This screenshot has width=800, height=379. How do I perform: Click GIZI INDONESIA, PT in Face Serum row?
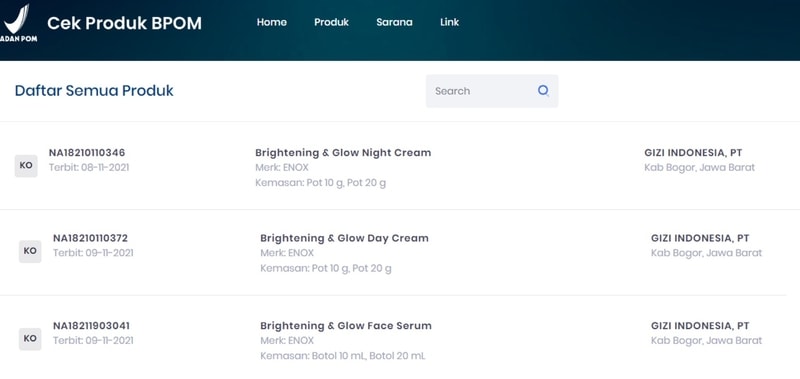point(700,325)
